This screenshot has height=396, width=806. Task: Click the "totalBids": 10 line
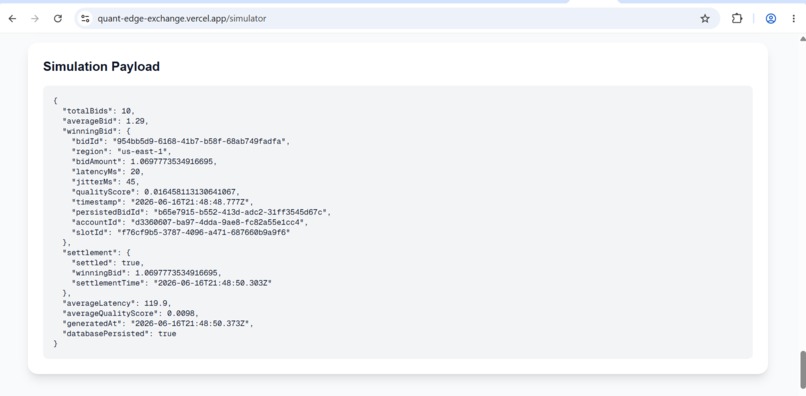[99, 111]
